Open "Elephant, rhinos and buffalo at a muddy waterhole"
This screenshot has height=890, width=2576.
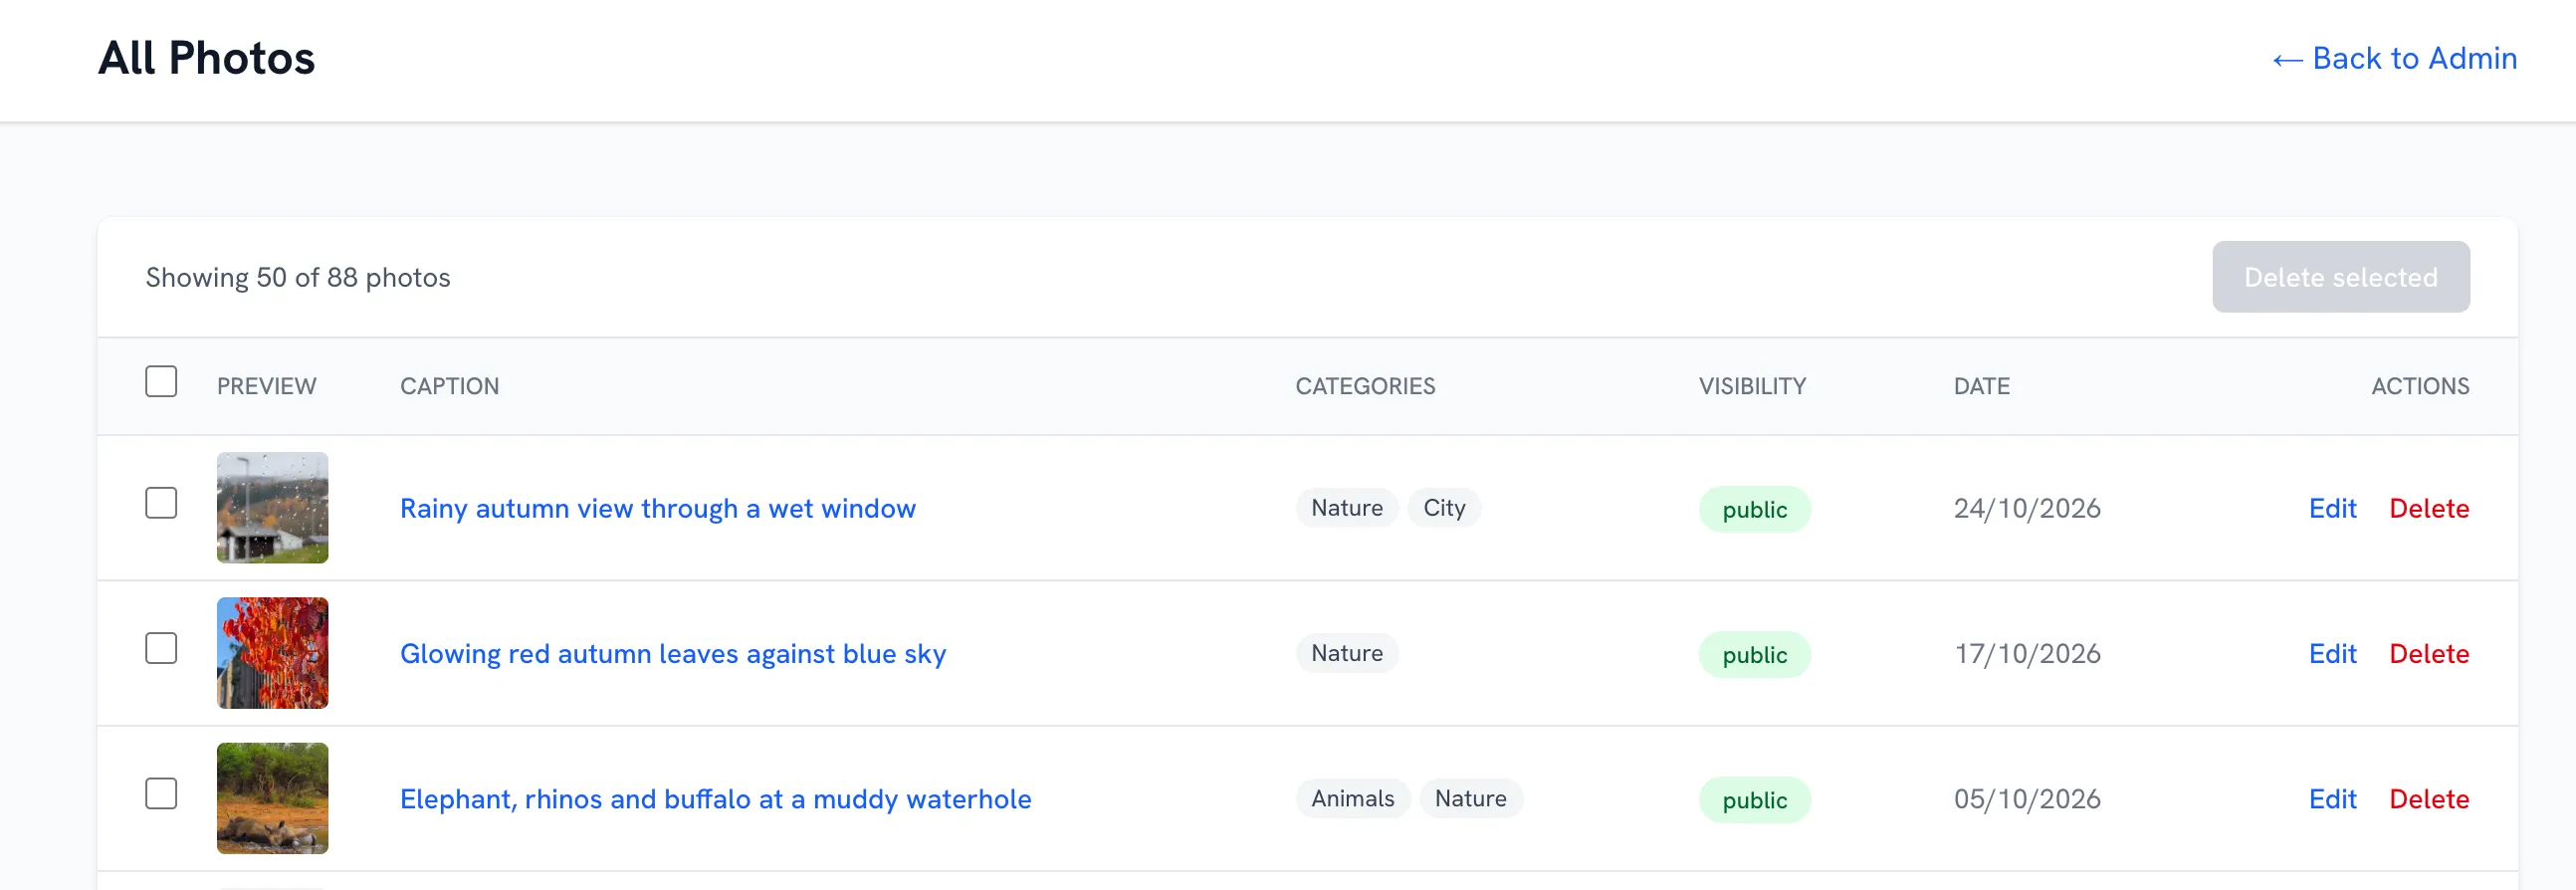pos(715,798)
